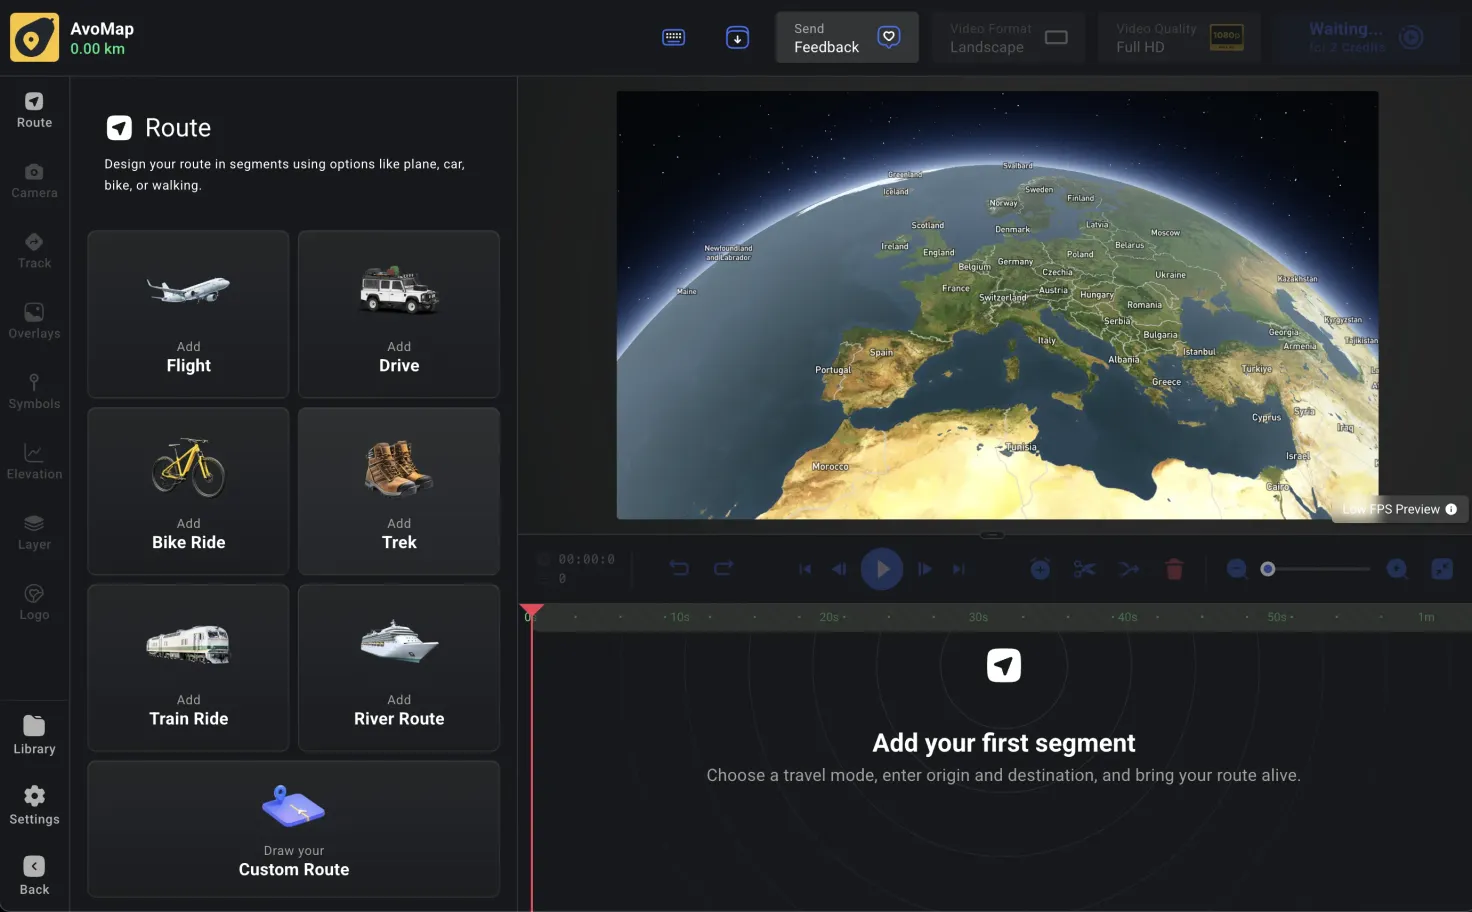The width and height of the screenshot is (1472, 912).
Task: Click the Route header arrow icon
Action: (119, 128)
